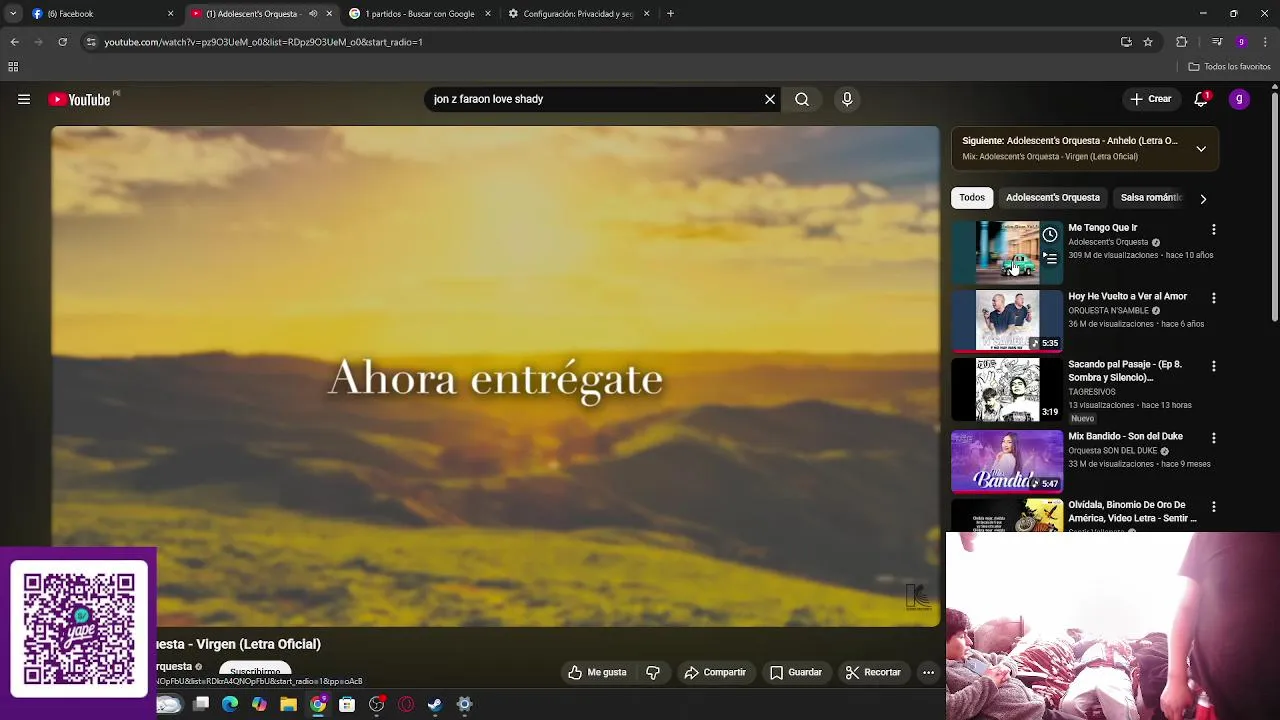Clip the video with Recortar
The height and width of the screenshot is (720, 1280).
873,673
